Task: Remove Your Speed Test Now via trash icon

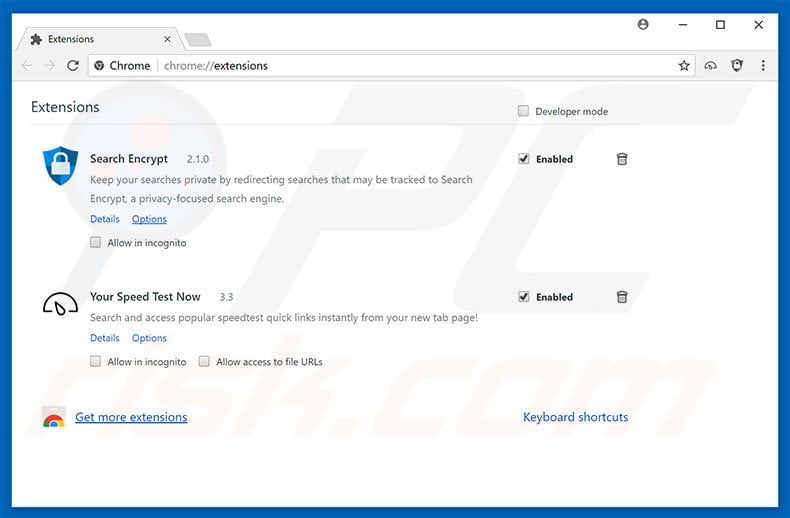Action: (x=622, y=297)
